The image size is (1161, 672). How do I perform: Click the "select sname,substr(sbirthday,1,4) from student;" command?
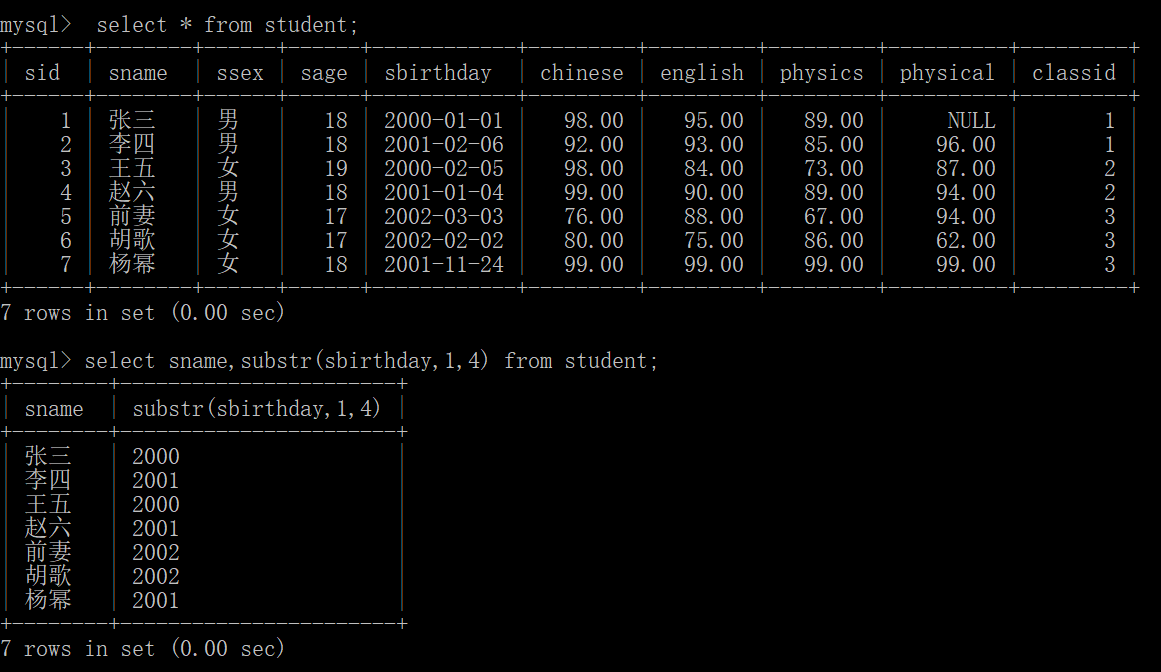[371, 361]
